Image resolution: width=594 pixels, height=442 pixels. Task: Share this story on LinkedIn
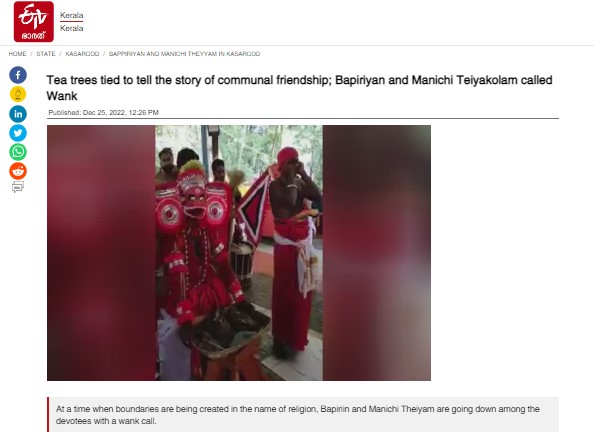pos(18,114)
